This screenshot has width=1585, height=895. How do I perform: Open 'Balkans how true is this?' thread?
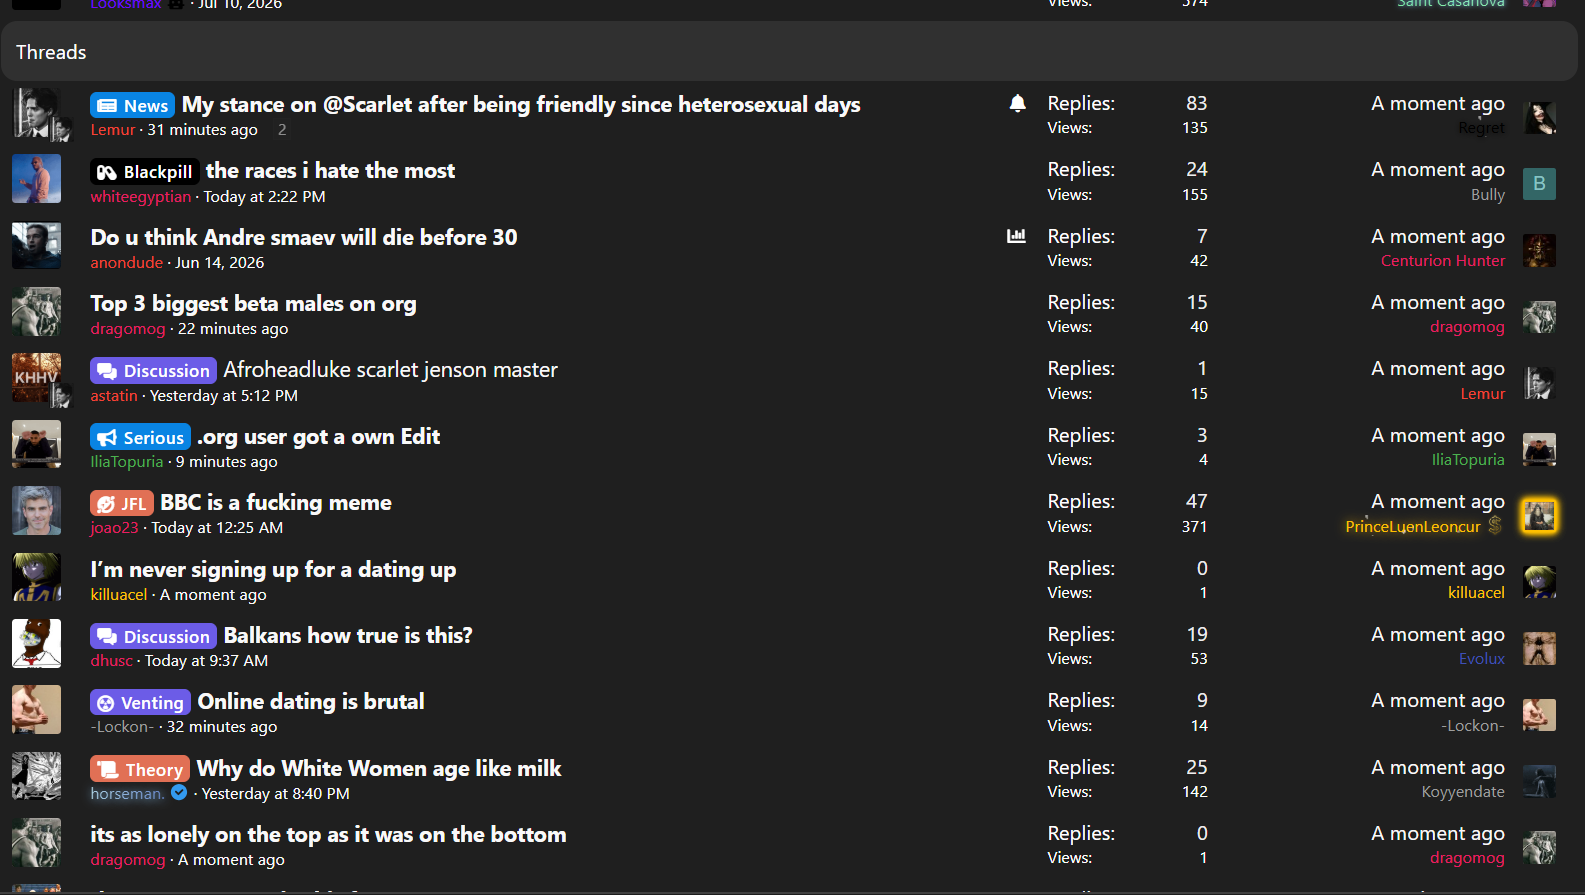coord(348,635)
